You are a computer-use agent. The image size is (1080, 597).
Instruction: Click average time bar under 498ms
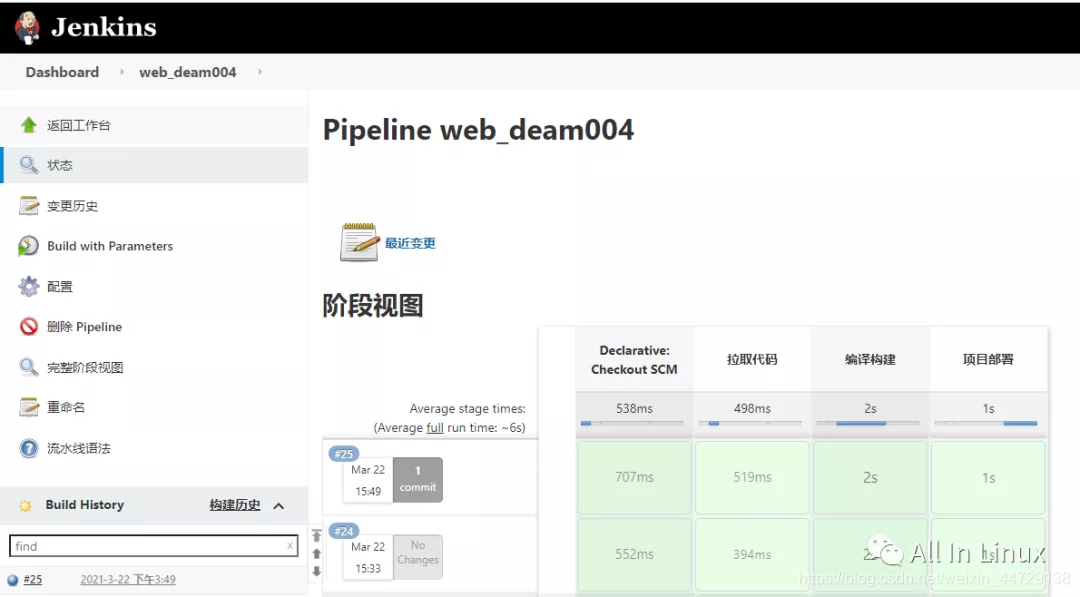(750, 423)
